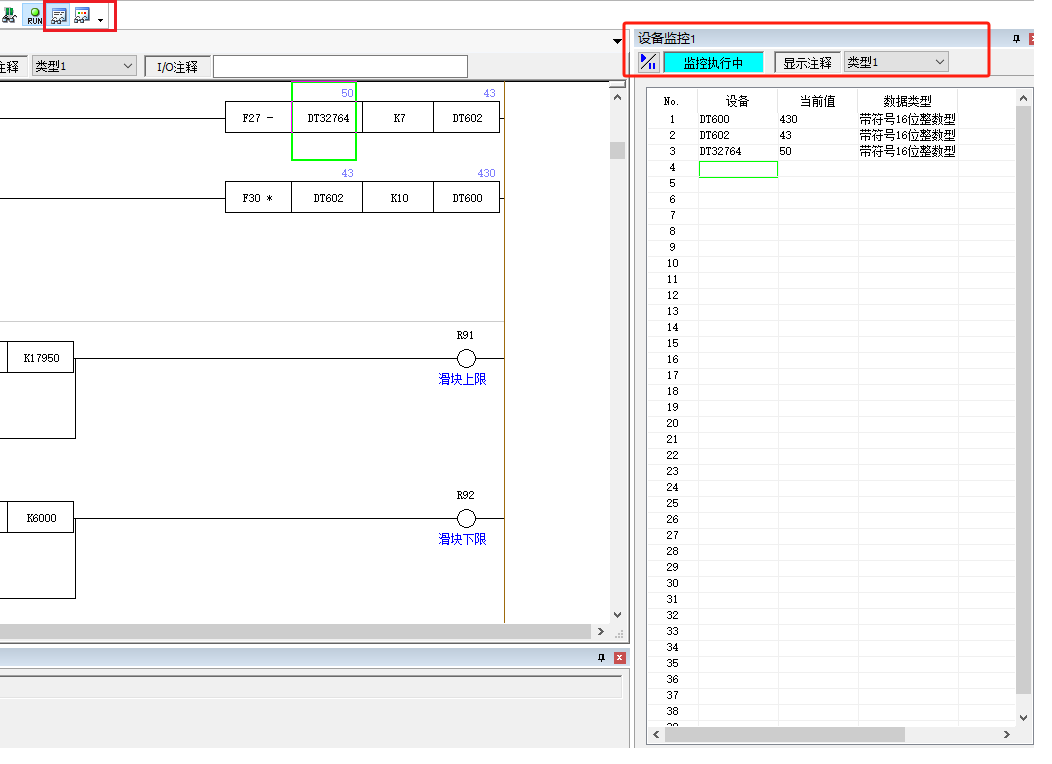The height and width of the screenshot is (764, 1052).
Task: Toggle the 监控执行中 monitoring status button
Action: [713, 63]
